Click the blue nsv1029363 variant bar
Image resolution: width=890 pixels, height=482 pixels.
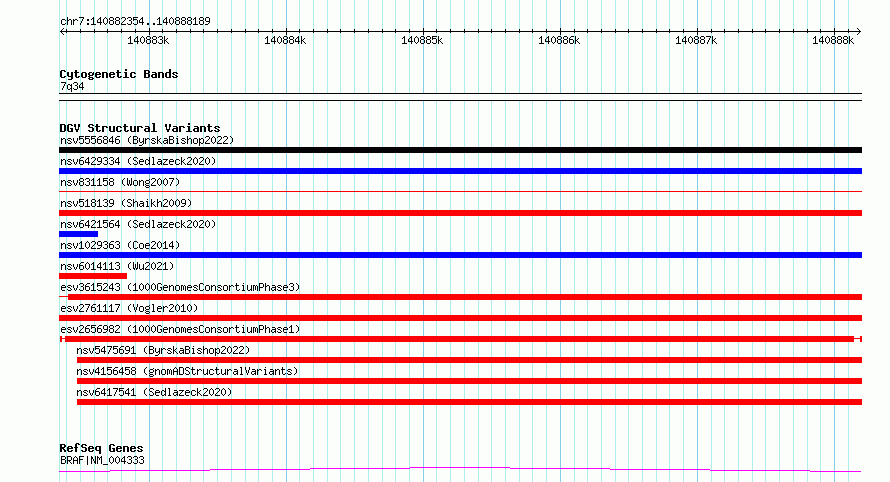(x=460, y=255)
